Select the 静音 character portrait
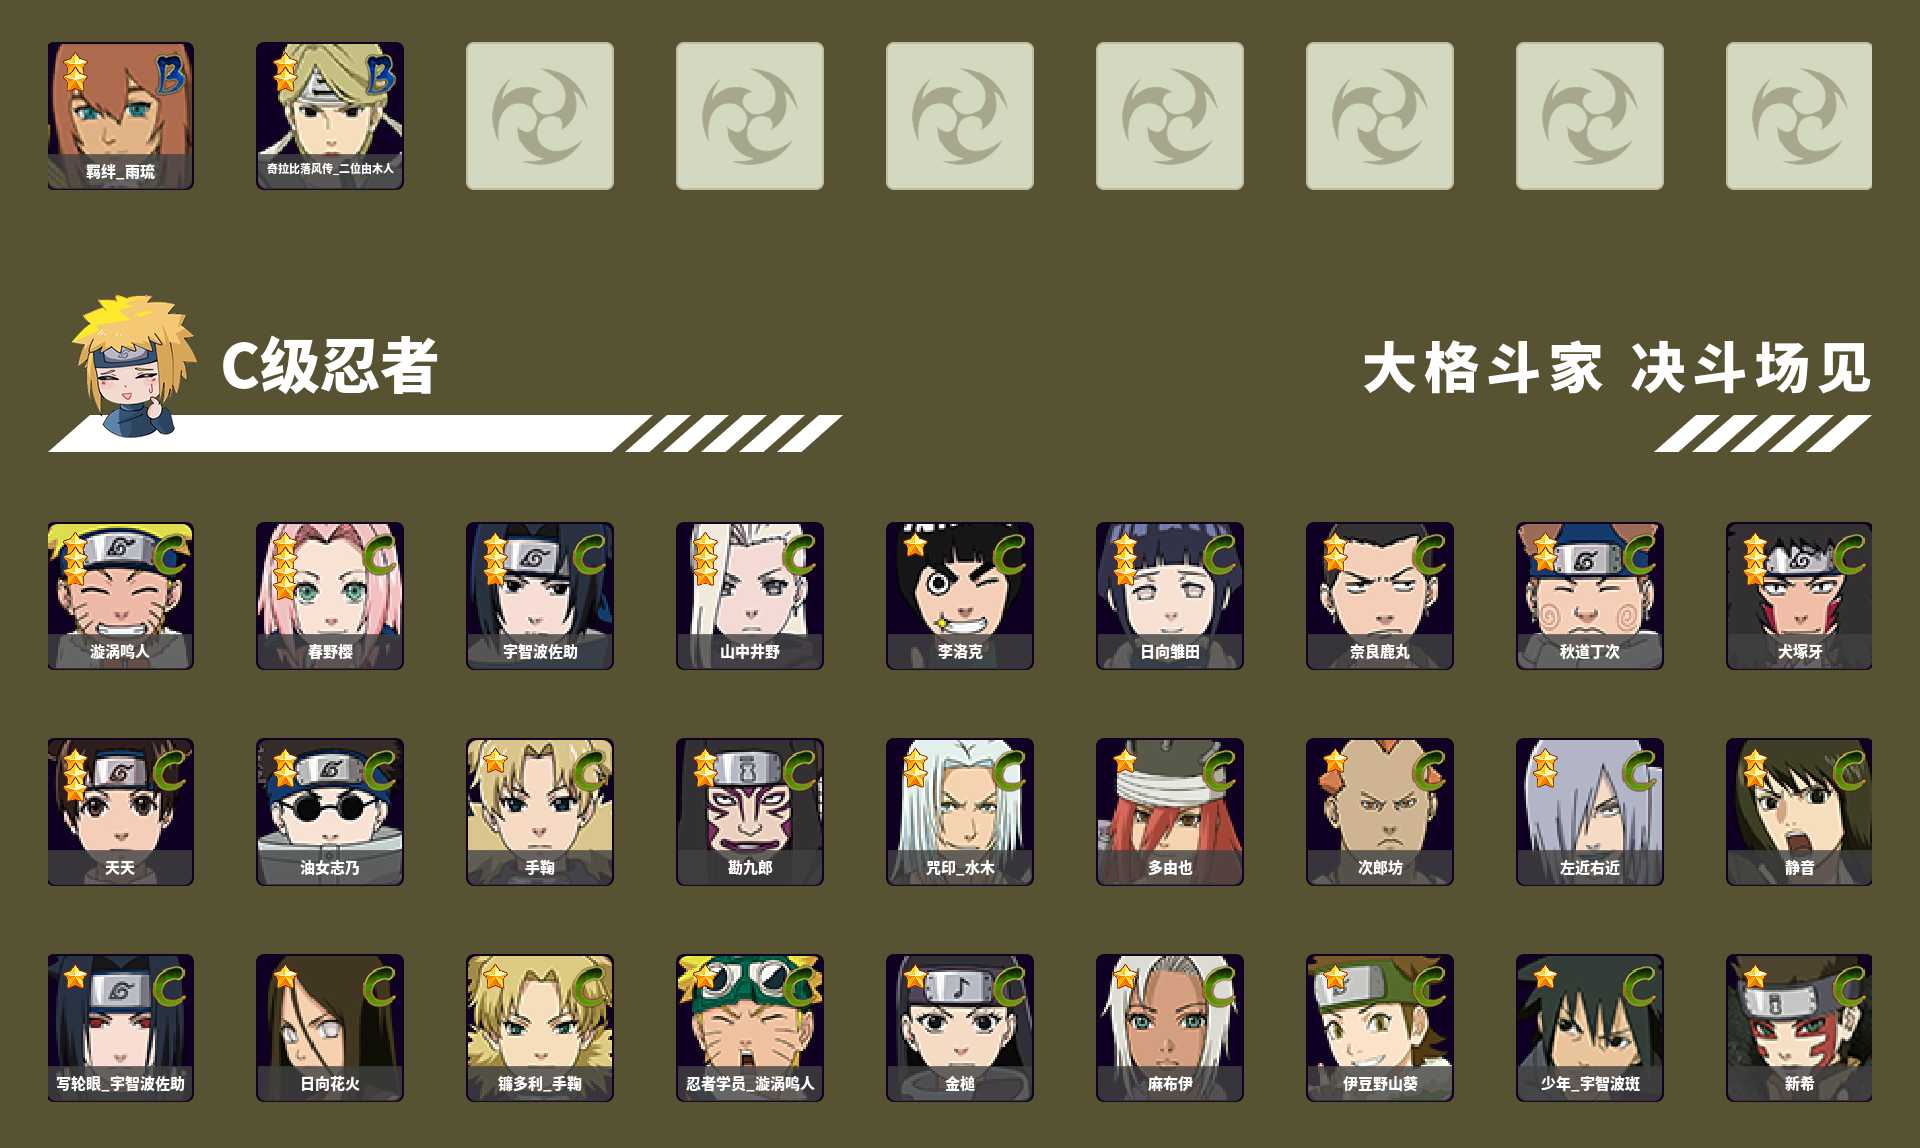The image size is (1920, 1148). click(1799, 811)
